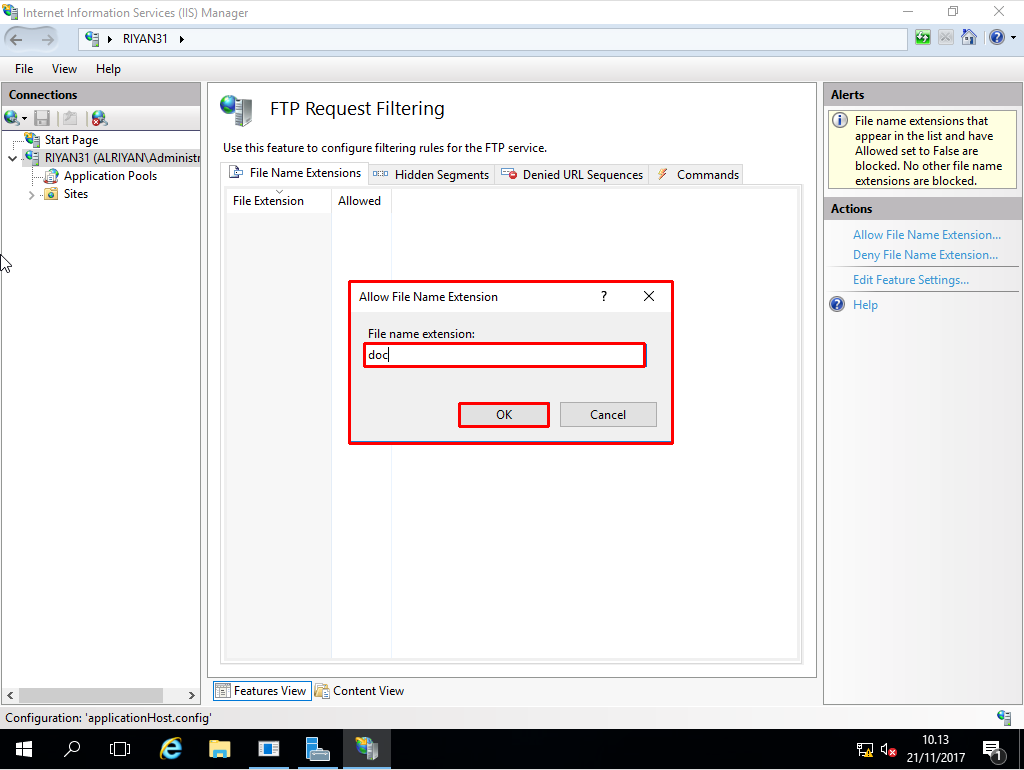Open the Action Center notifications icon
The image size is (1024, 770).
click(x=993, y=750)
